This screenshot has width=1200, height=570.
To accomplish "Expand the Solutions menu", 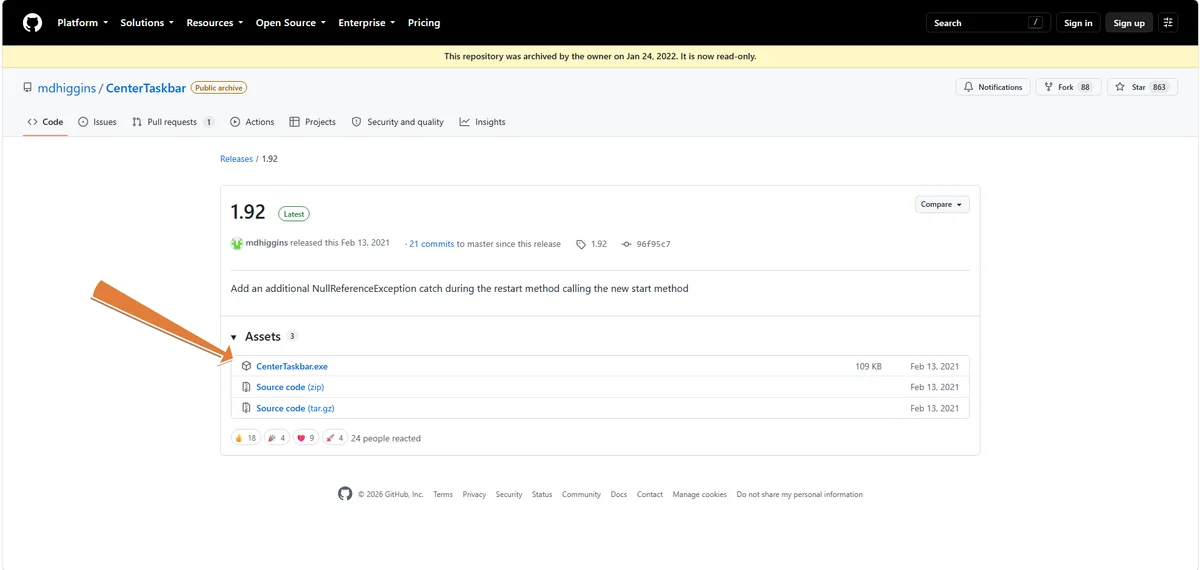I will (147, 22).
